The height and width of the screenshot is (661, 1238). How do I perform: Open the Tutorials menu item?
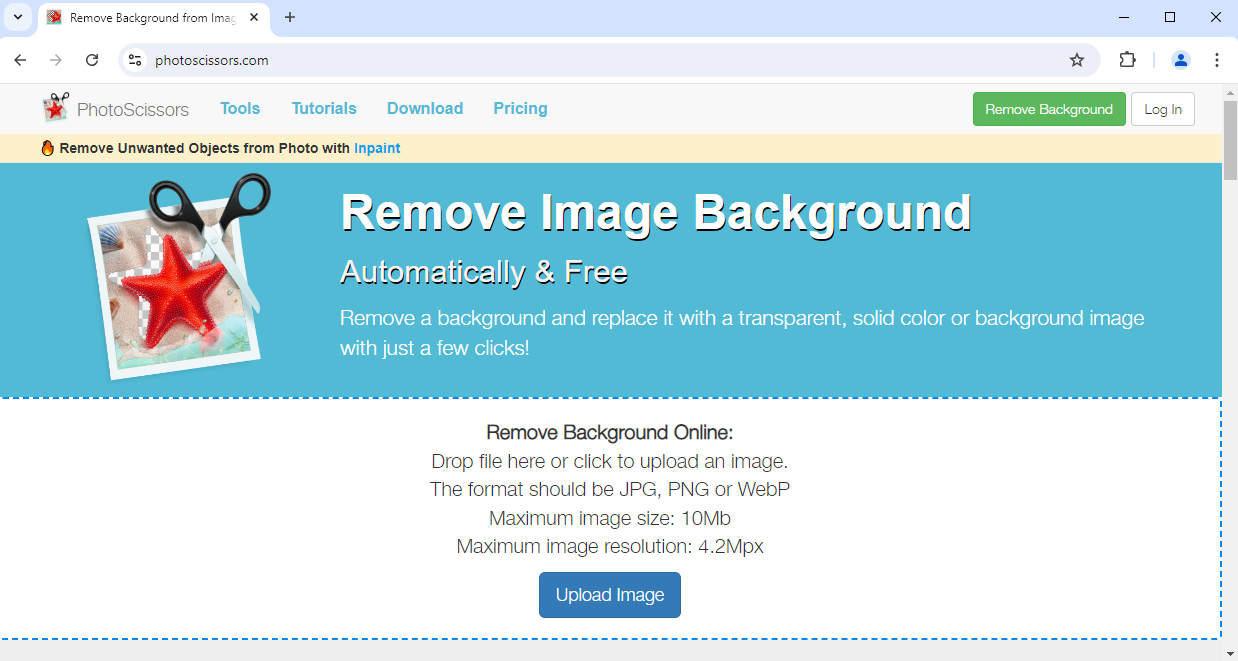(324, 108)
